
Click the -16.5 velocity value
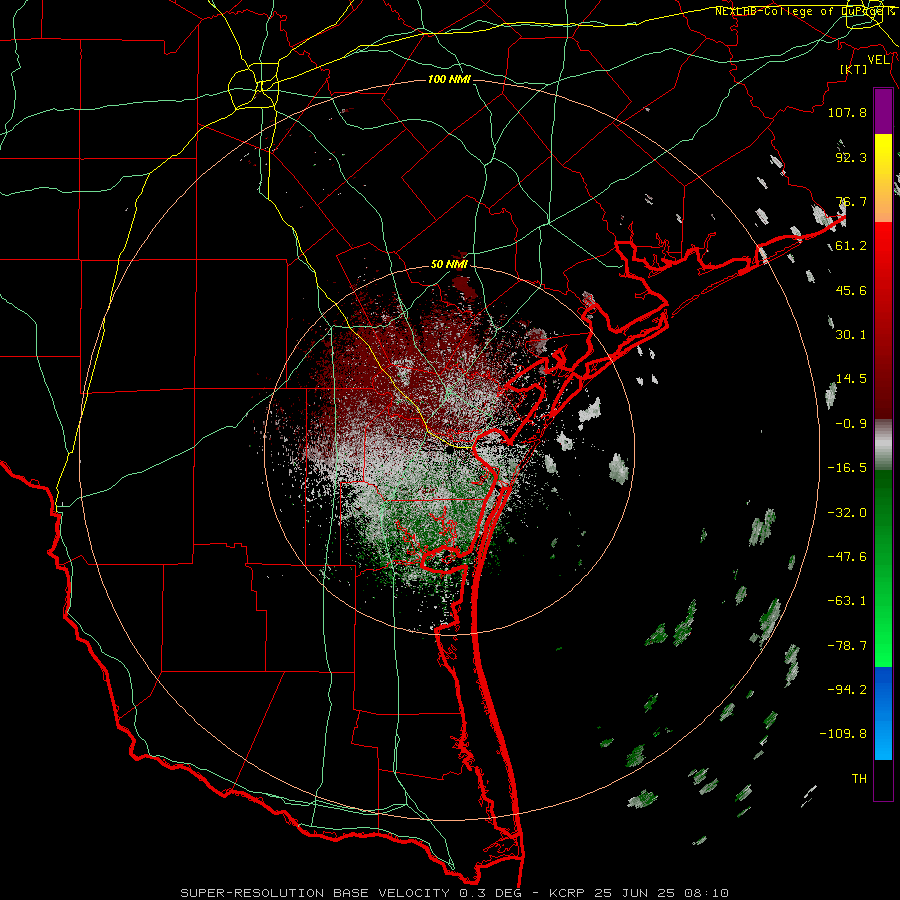847,468
